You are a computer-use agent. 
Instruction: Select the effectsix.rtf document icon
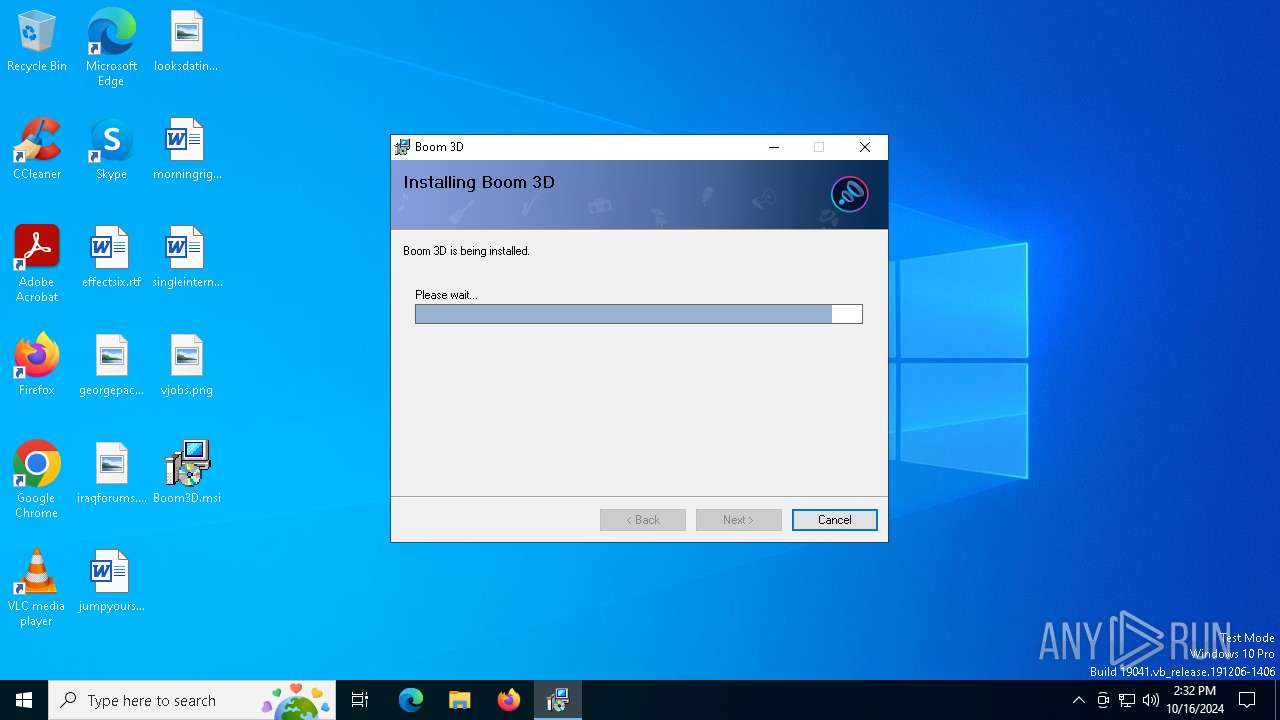(x=111, y=258)
